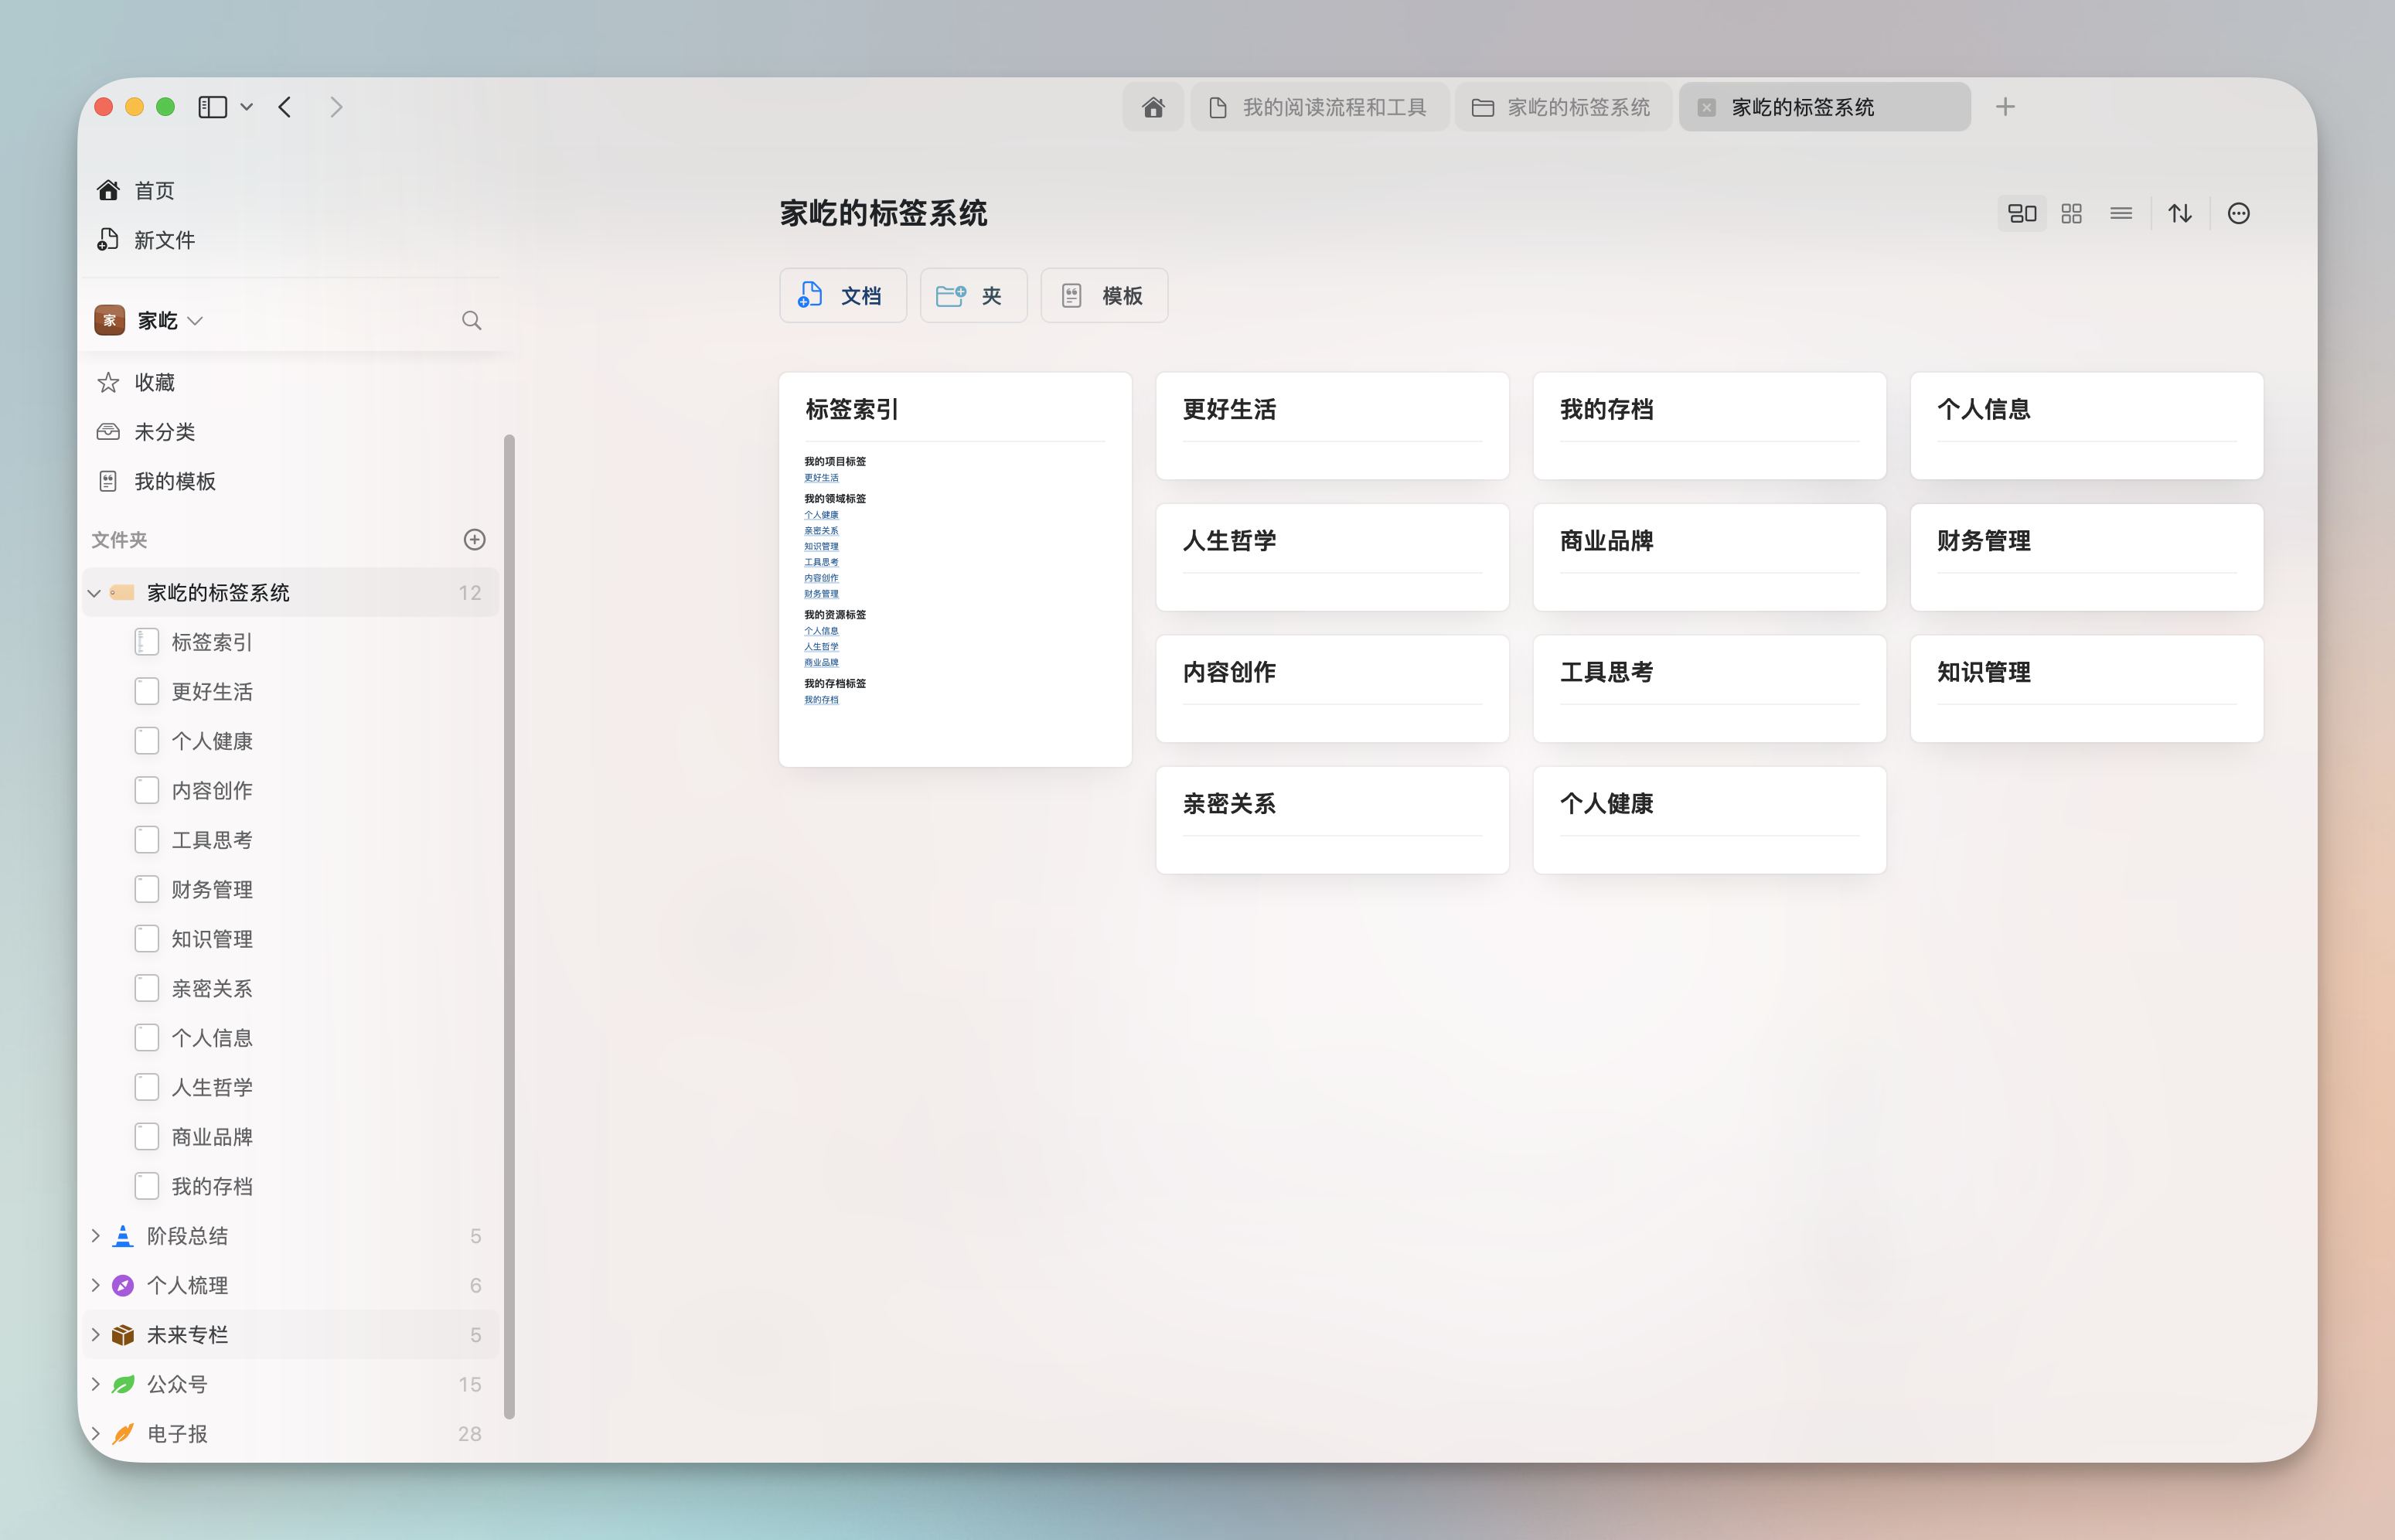Viewport: 2395px width, 1540px height.
Task: Click the sidebar search magnifier icon
Action: (471, 320)
